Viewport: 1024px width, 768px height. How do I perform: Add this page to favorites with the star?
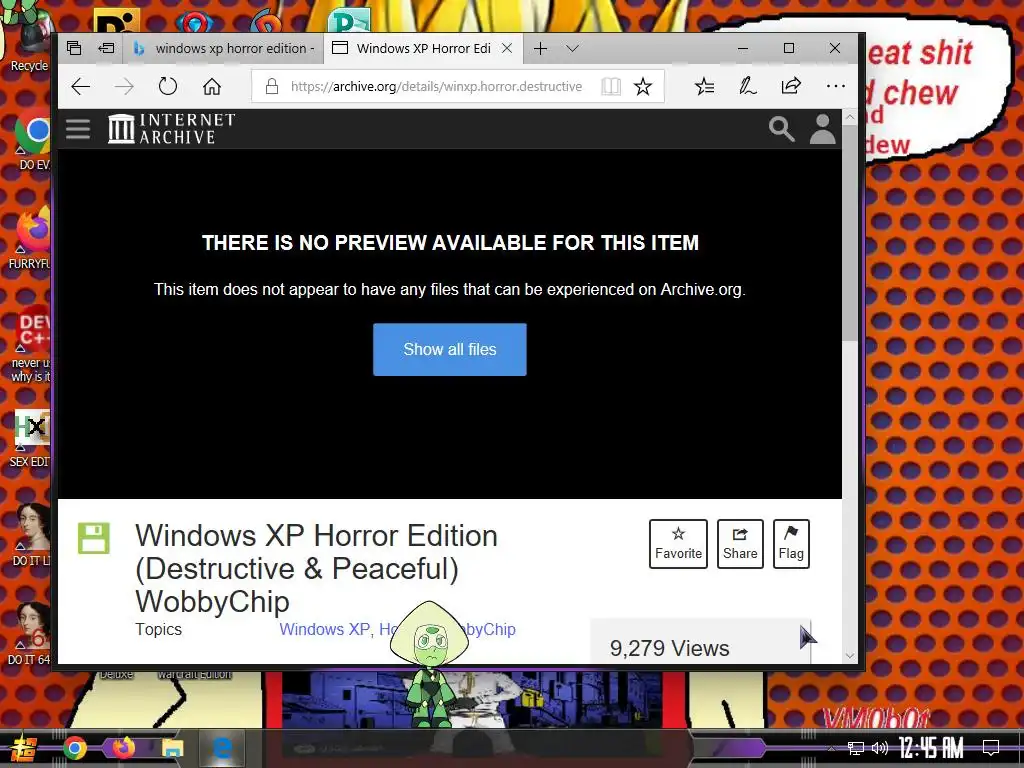(x=643, y=86)
